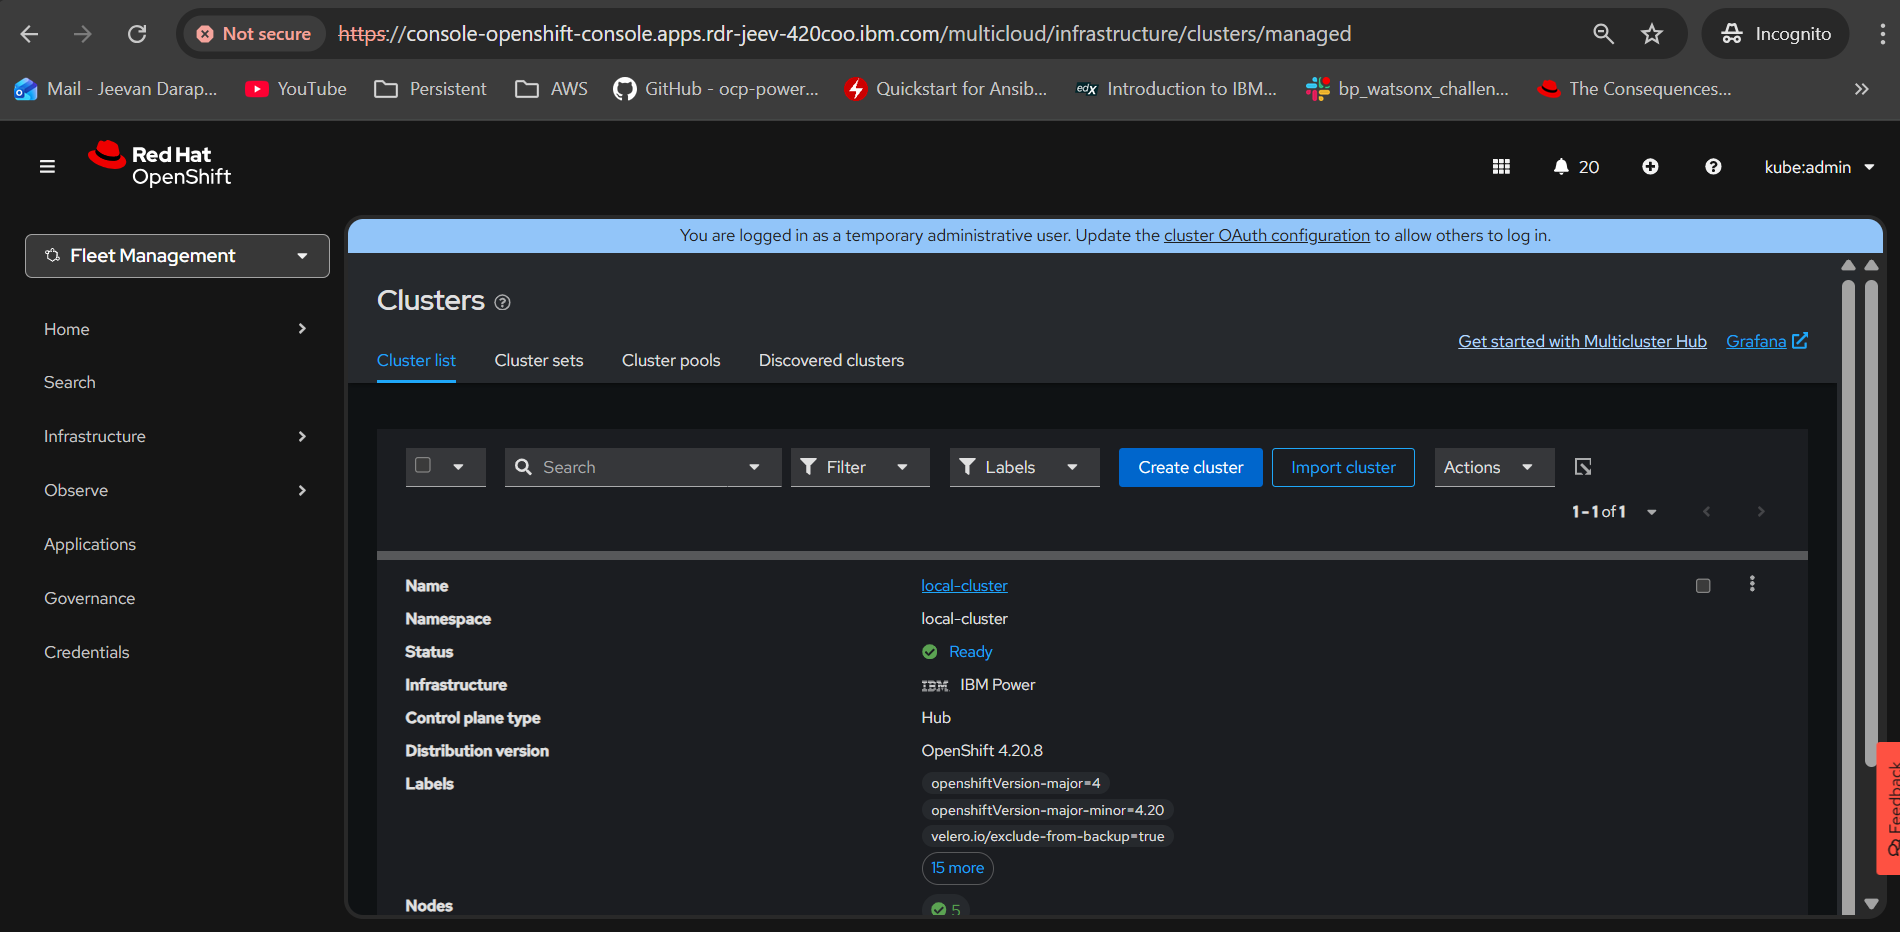1900x932 pixels.
Task: Open the Fleet Management perspective switcher
Action: pos(177,256)
